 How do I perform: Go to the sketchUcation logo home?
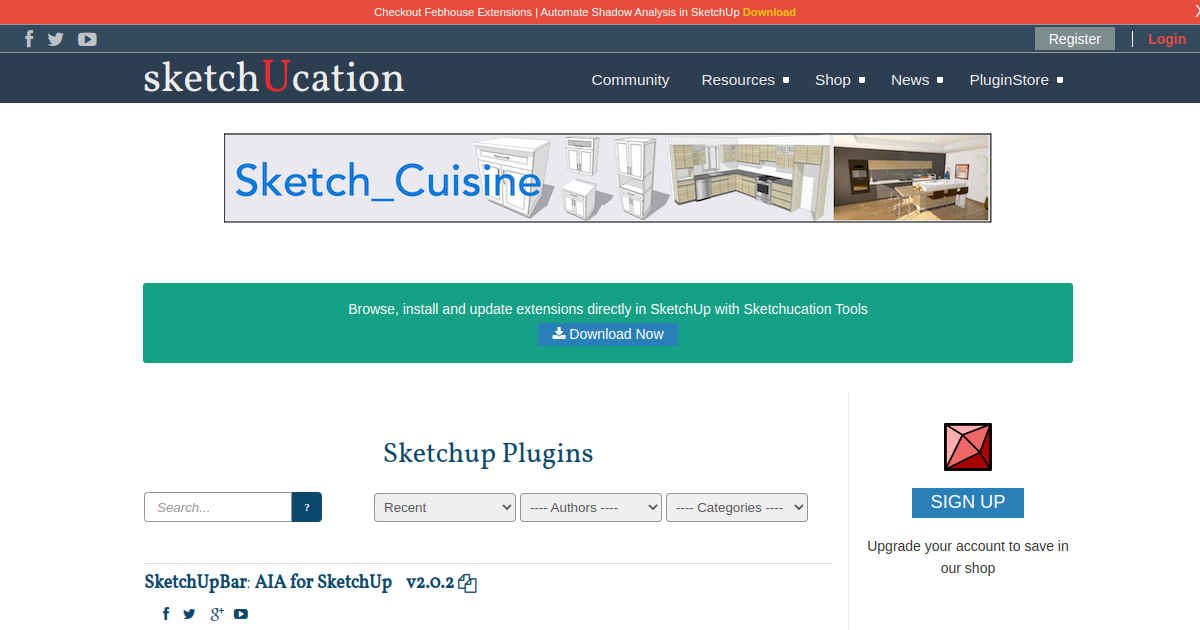tap(274, 78)
